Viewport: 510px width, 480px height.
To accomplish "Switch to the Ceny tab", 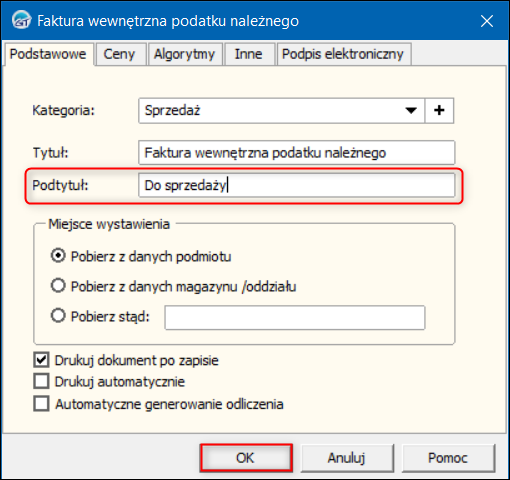I will 119,54.
